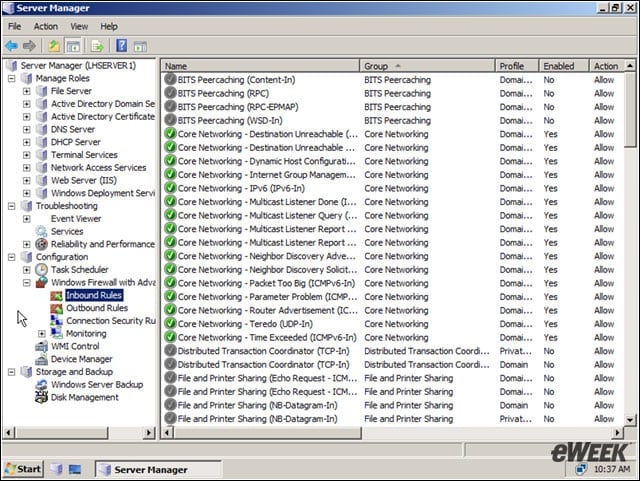Click the Device Manager icon
The width and height of the screenshot is (640, 481).
41,359
